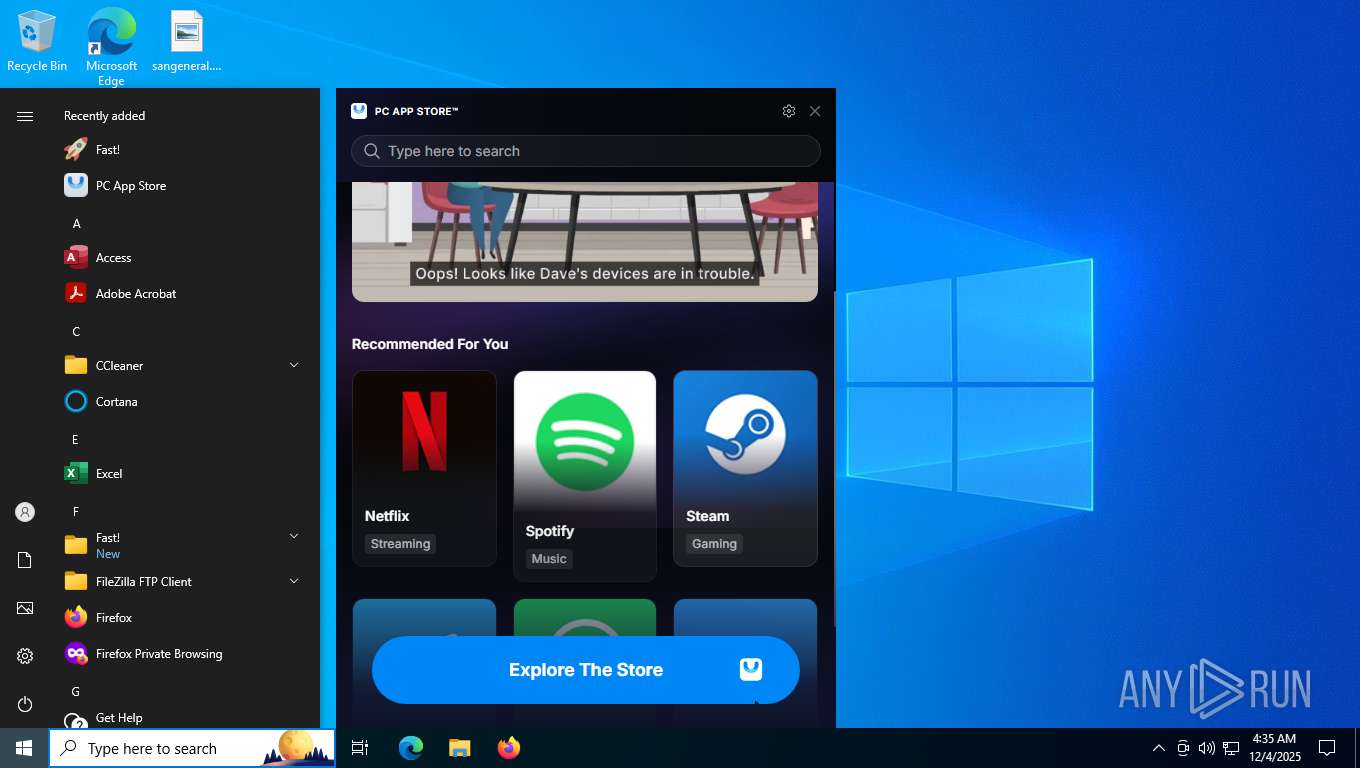Screen dimensions: 1360x768
Task: Open Microsoft Edge on taskbar
Action: click(410, 748)
